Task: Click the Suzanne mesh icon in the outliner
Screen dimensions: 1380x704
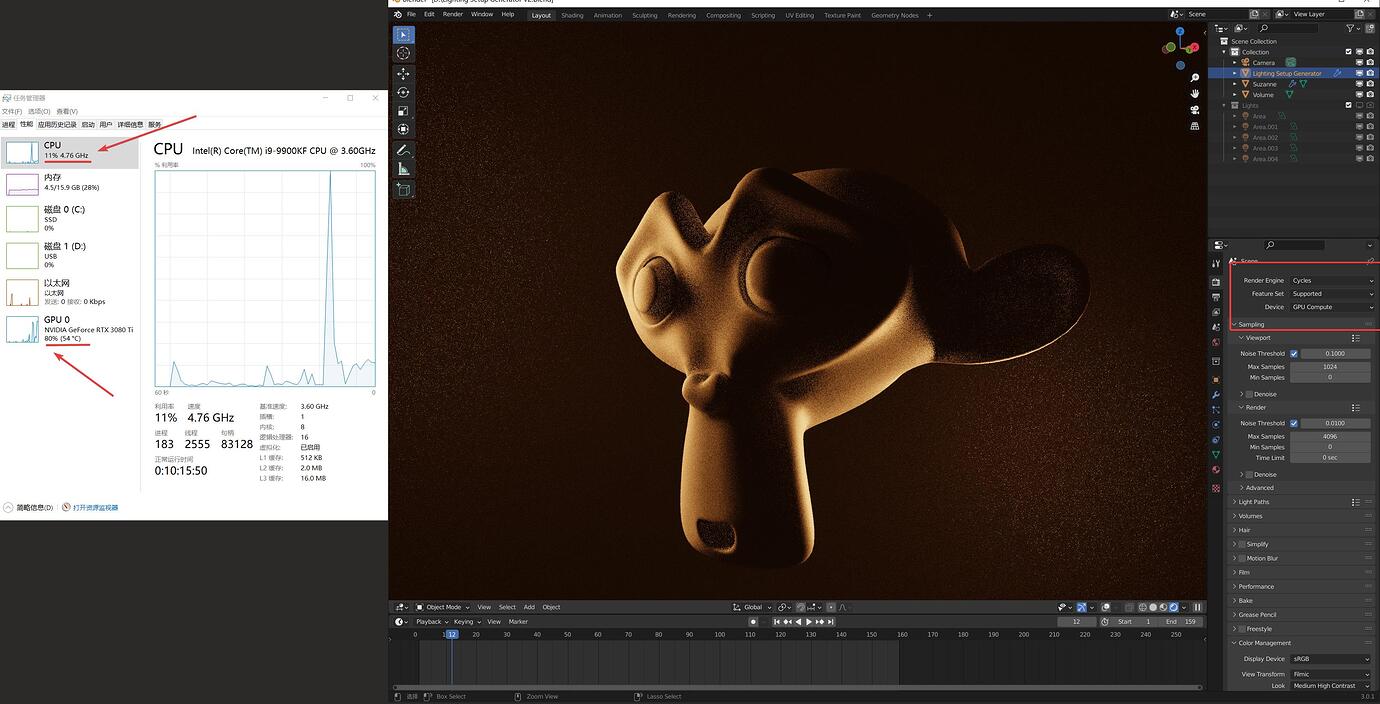Action: coord(1303,84)
